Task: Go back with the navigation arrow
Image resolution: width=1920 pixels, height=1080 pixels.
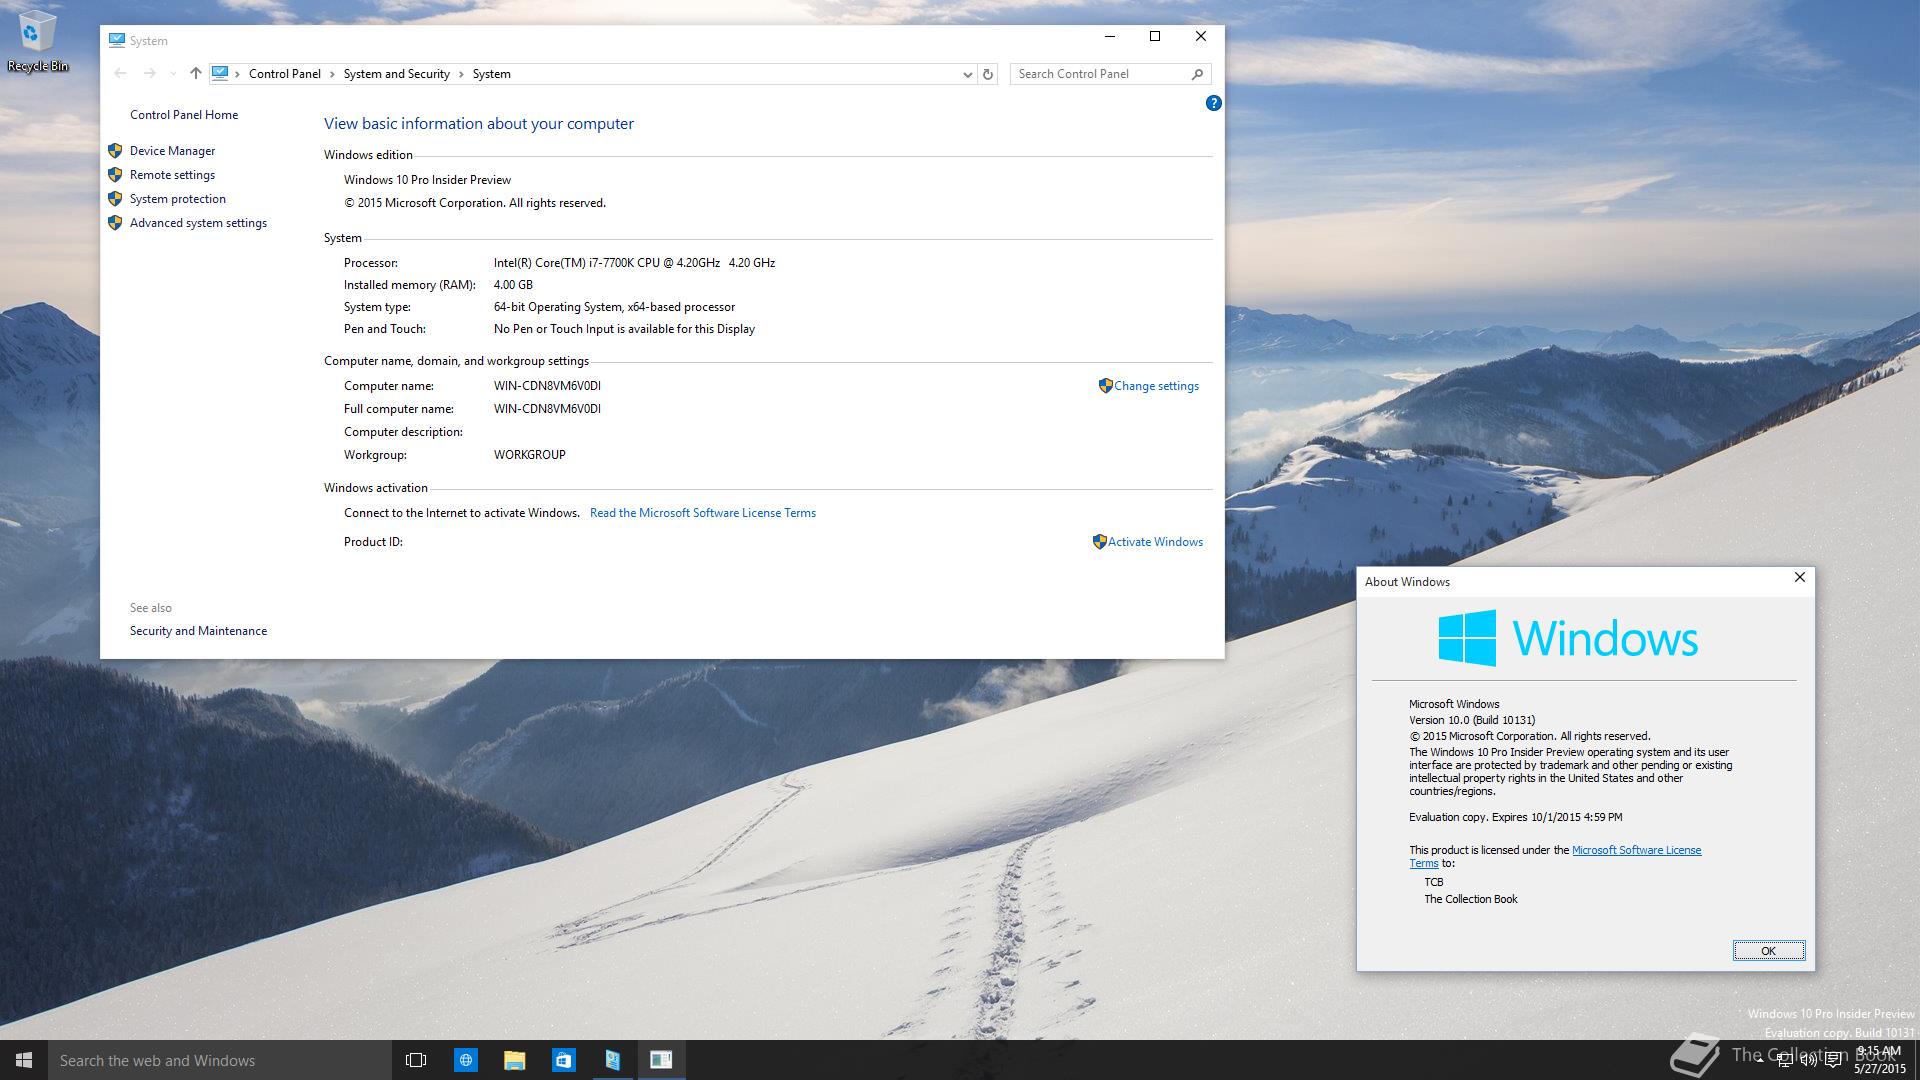Action: tap(120, 73)
